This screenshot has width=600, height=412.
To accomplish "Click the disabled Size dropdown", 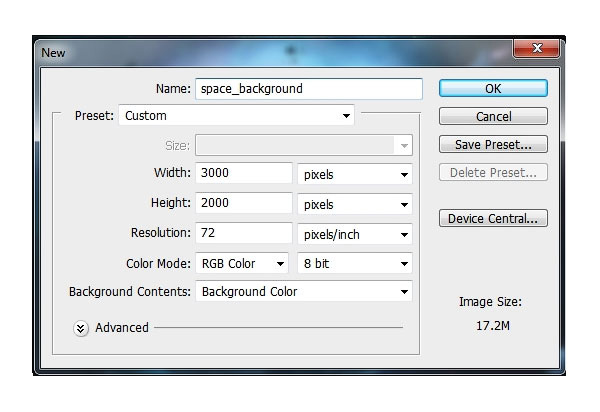I will click(304, 145).
